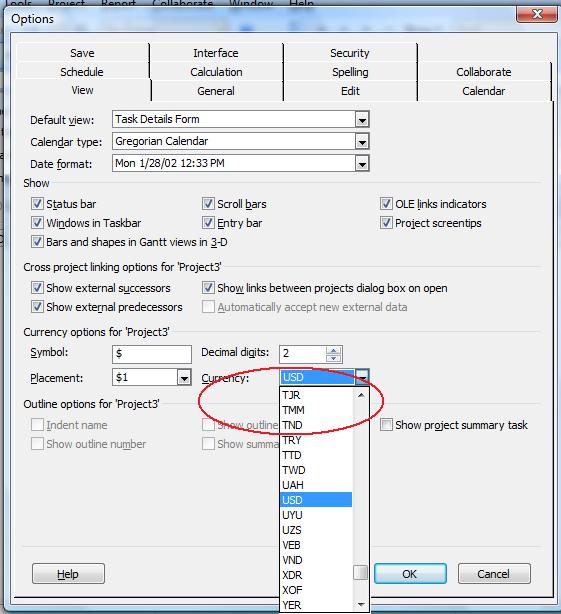Collapse the Currency dropdown arrow
The height and width of the screenshot is (614, 561).
362,377
